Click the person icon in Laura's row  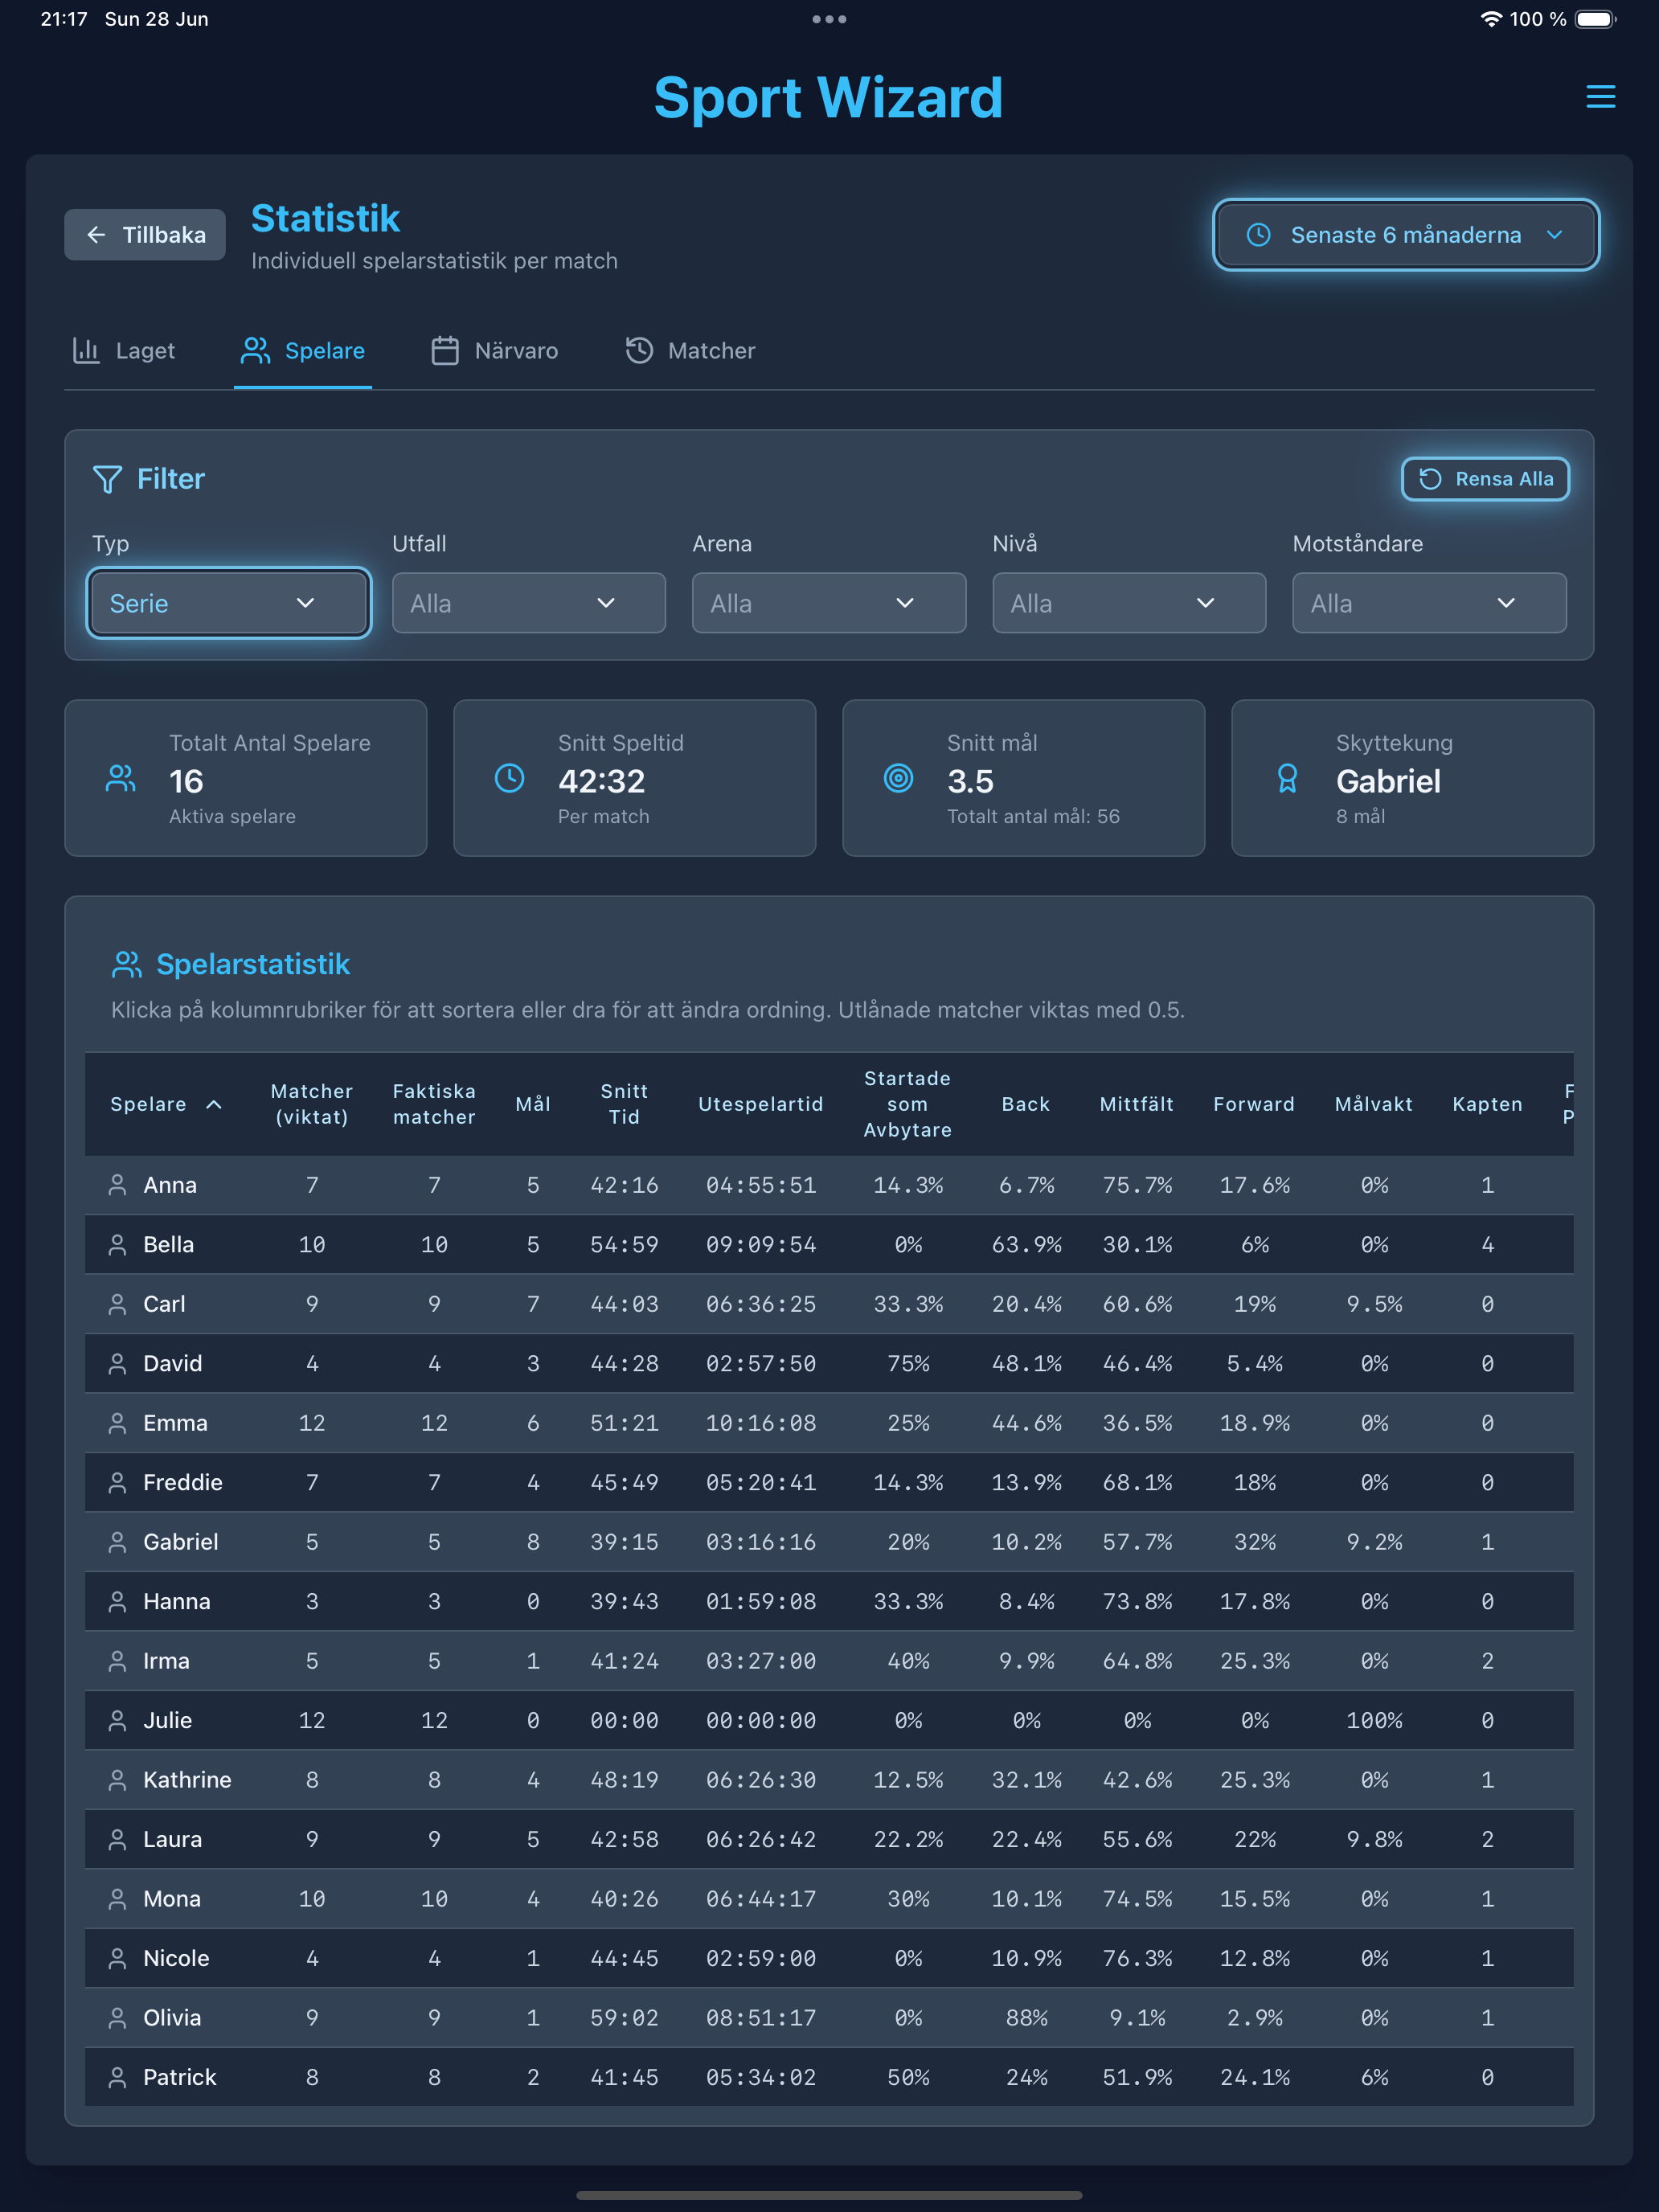[x=117, y=1840]
